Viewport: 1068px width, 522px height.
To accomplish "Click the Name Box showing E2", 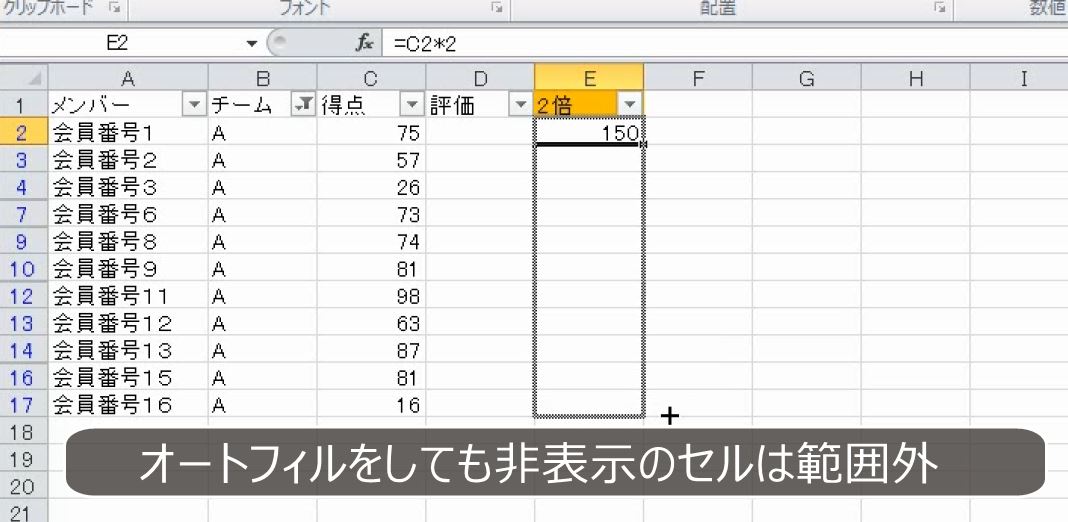I will click(117, 44).
